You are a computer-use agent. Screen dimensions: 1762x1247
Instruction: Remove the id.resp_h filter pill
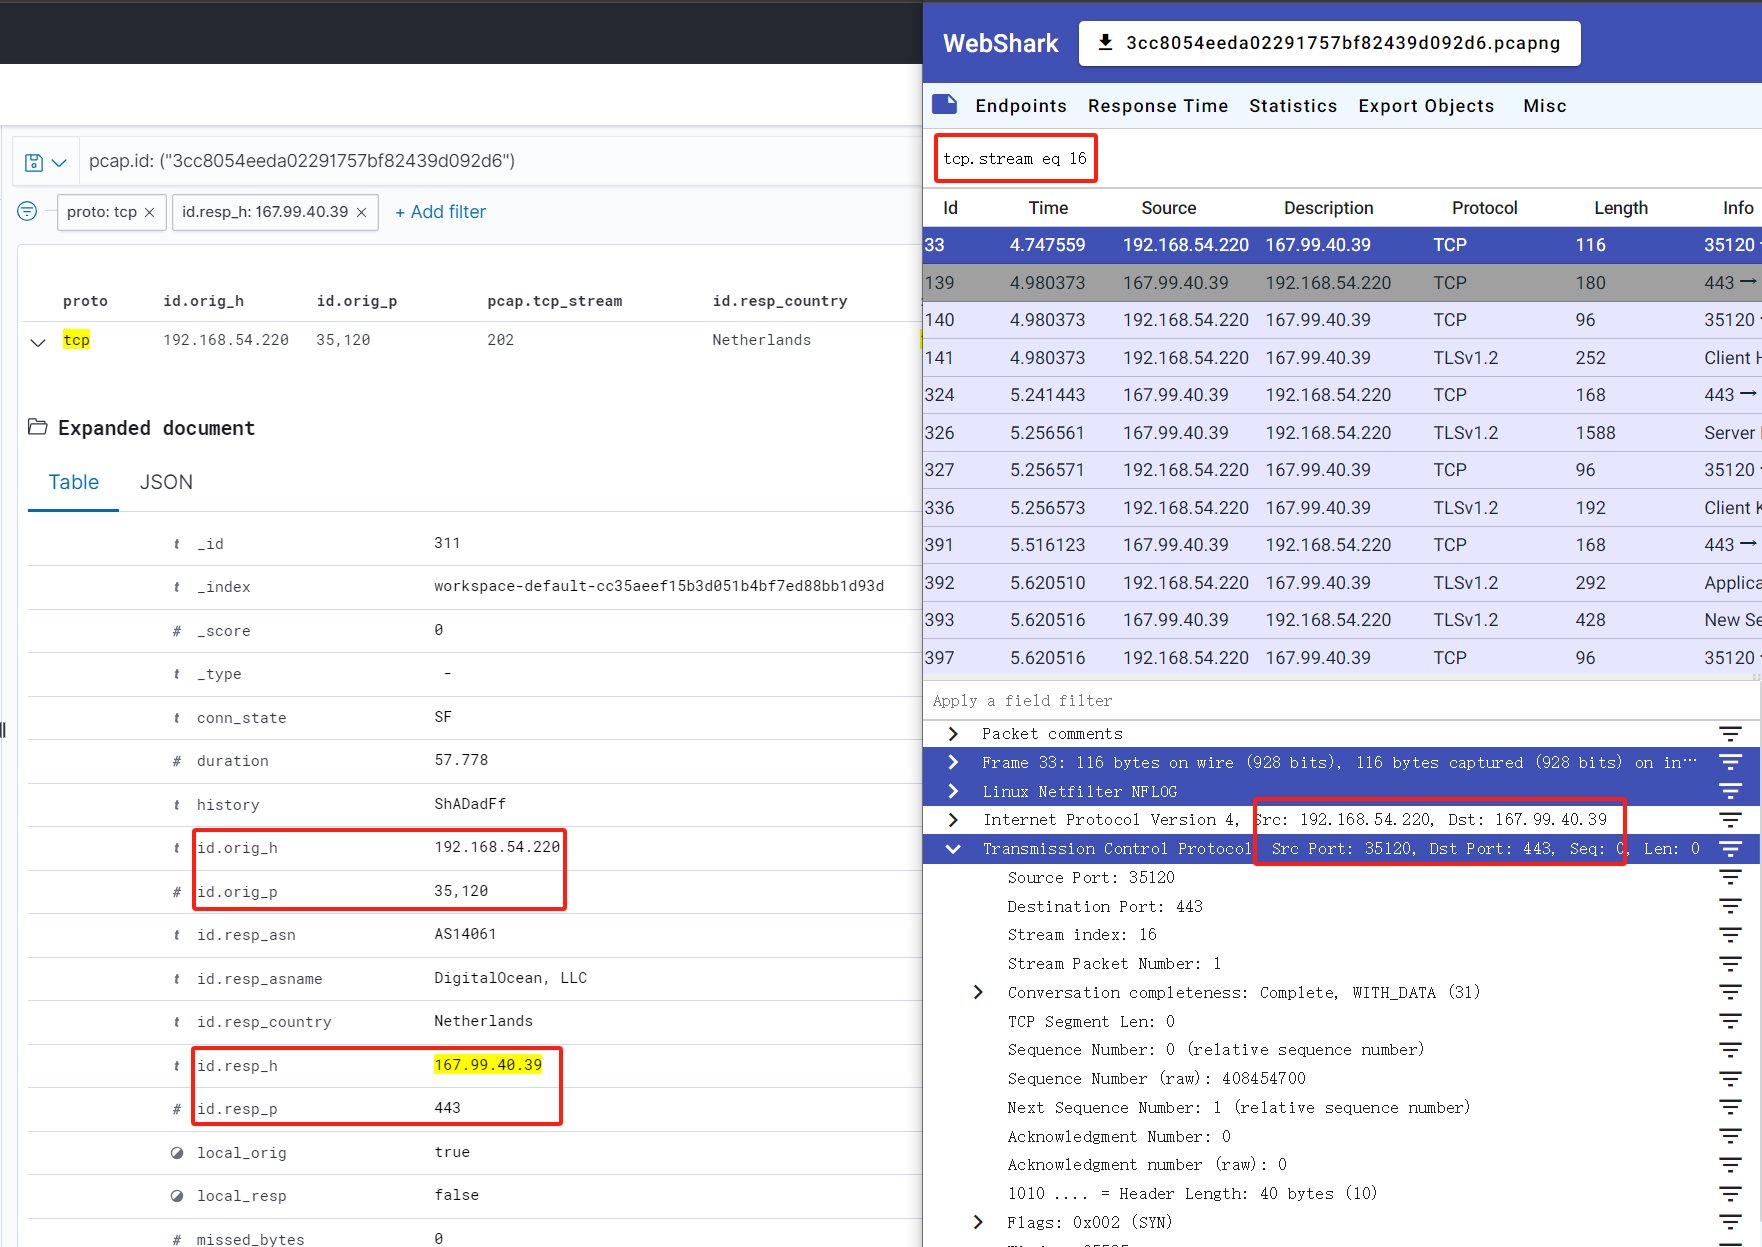[x=362, y=213]
